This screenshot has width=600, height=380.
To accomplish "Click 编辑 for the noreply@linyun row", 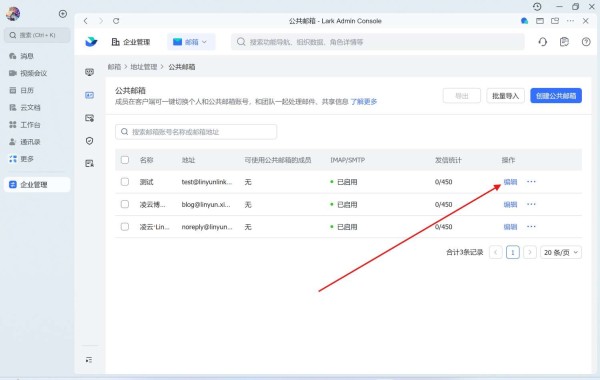I will pos(510,227).
